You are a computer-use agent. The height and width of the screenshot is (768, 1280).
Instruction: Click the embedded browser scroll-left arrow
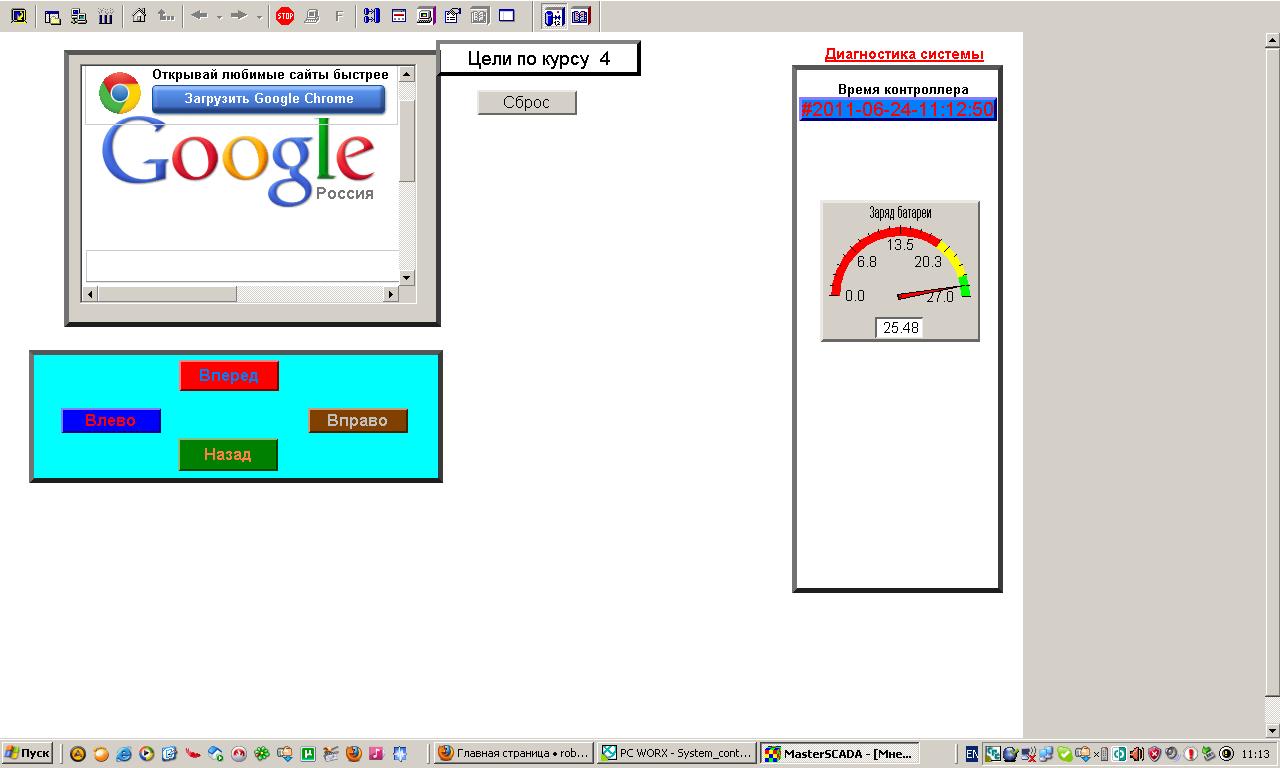(x=90, y=294)
